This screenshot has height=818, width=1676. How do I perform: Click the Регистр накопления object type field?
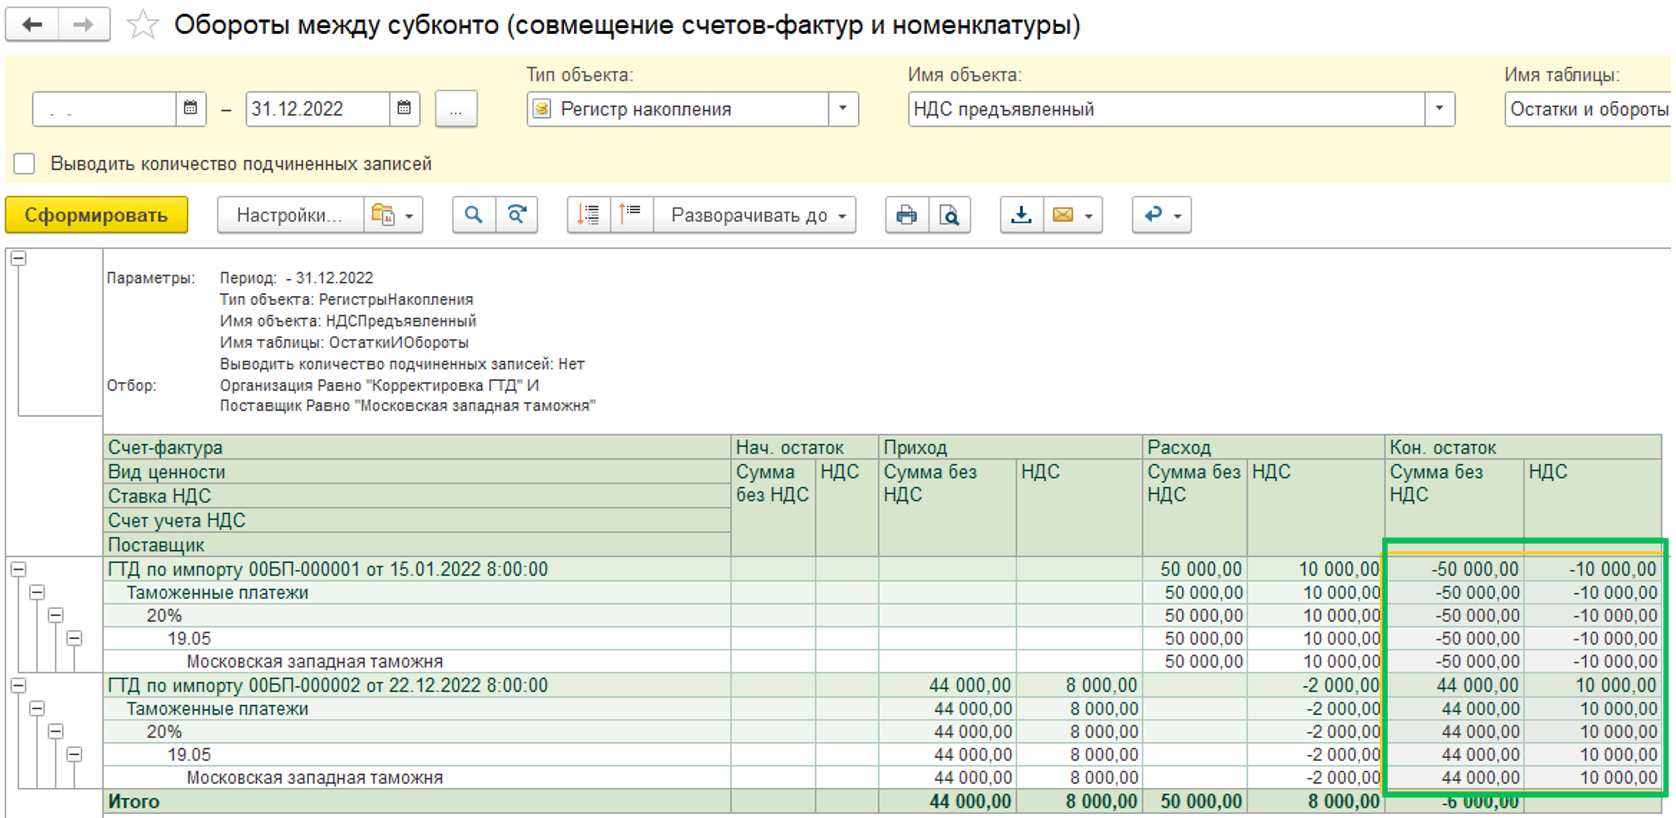(x=678, y=109)
